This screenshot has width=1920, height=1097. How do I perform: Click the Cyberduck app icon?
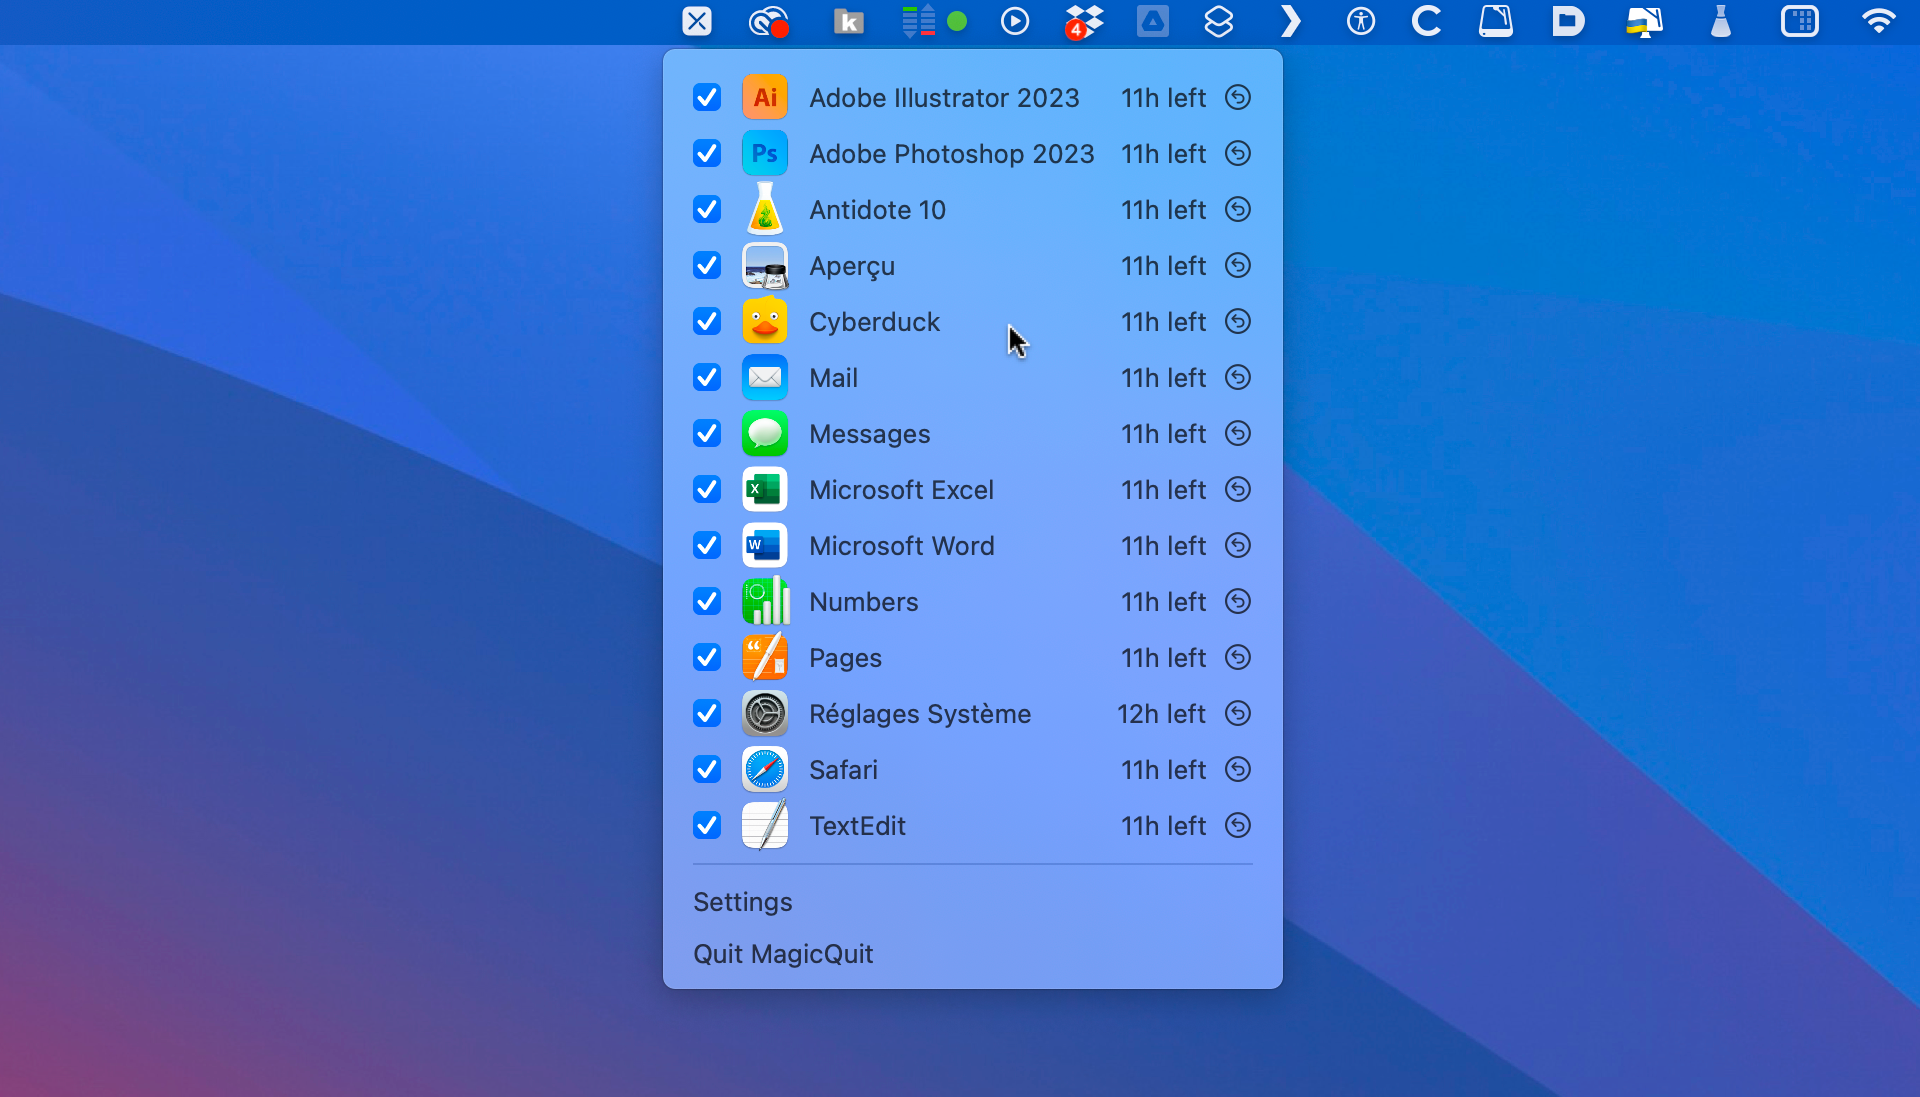click(x=764, y=321)
